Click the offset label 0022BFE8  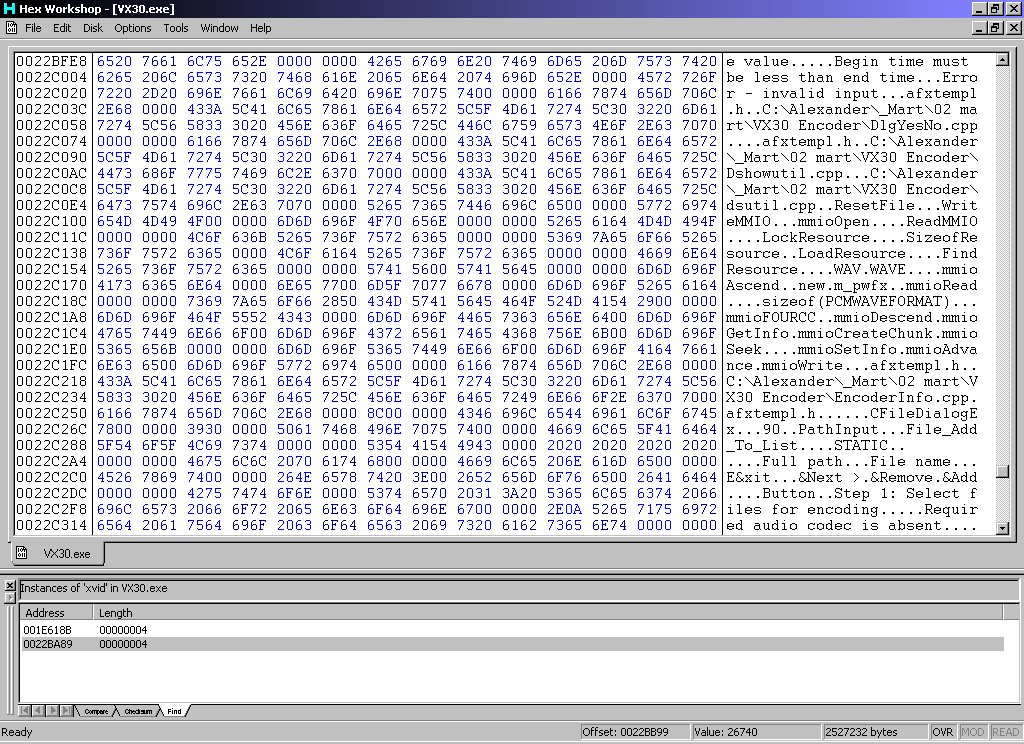click(52, 61)
